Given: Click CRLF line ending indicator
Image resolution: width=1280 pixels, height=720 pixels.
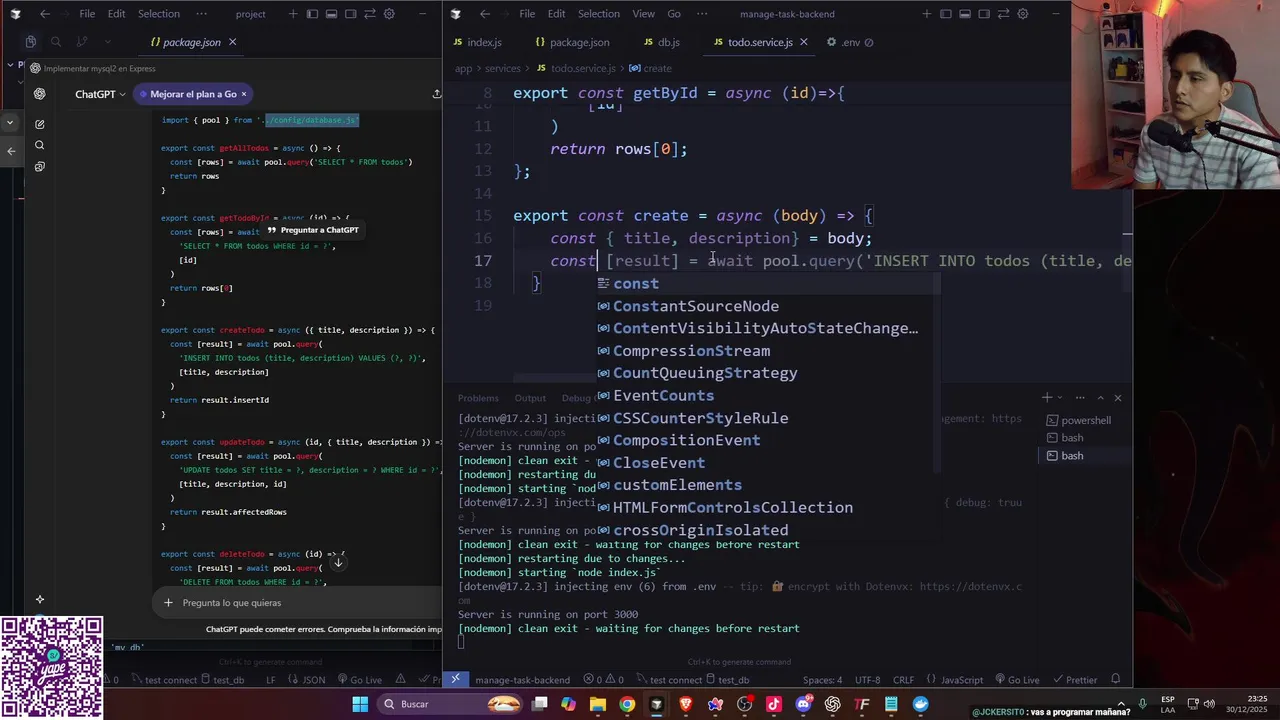Looking at the screenshot, I should (x=903, y=680).
